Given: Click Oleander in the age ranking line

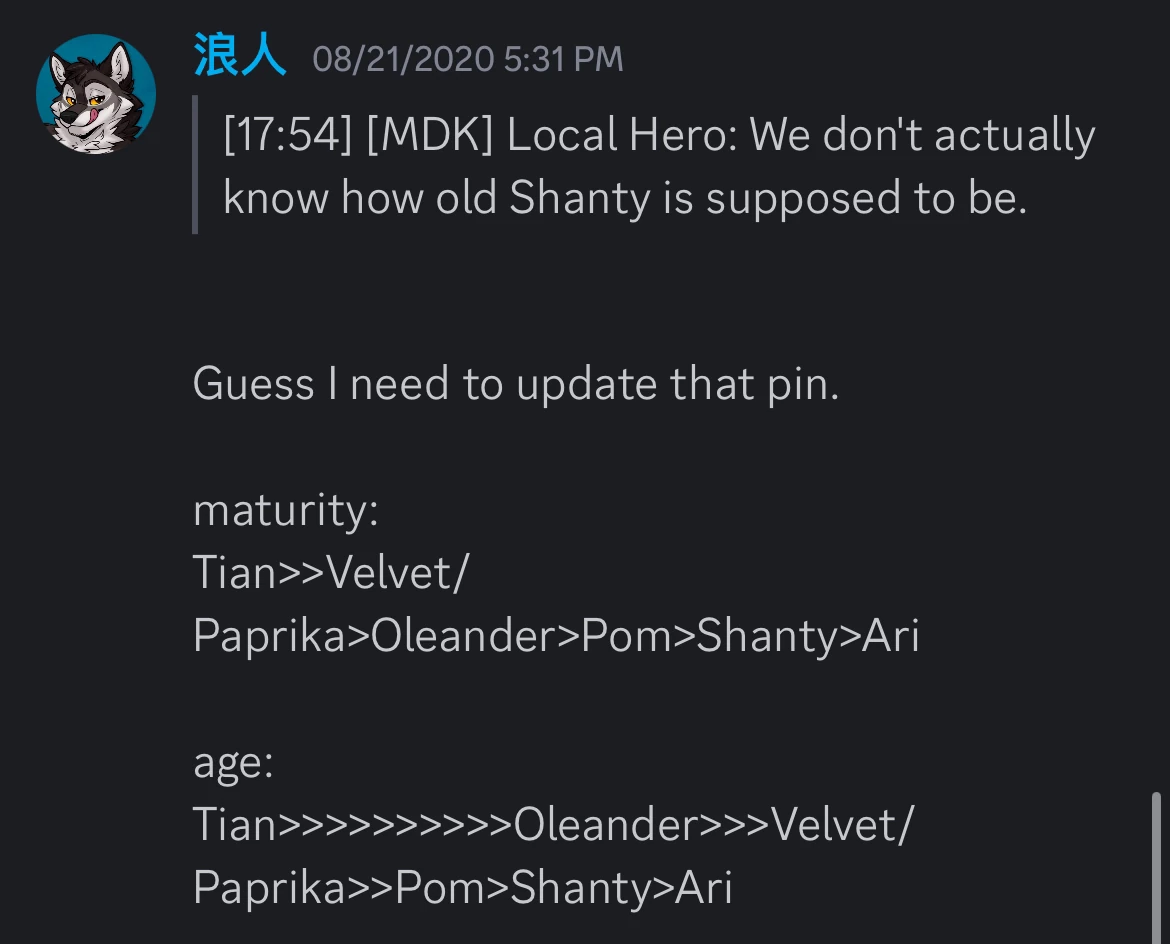Looking at the screenshot, I should (x=604, y=825).
